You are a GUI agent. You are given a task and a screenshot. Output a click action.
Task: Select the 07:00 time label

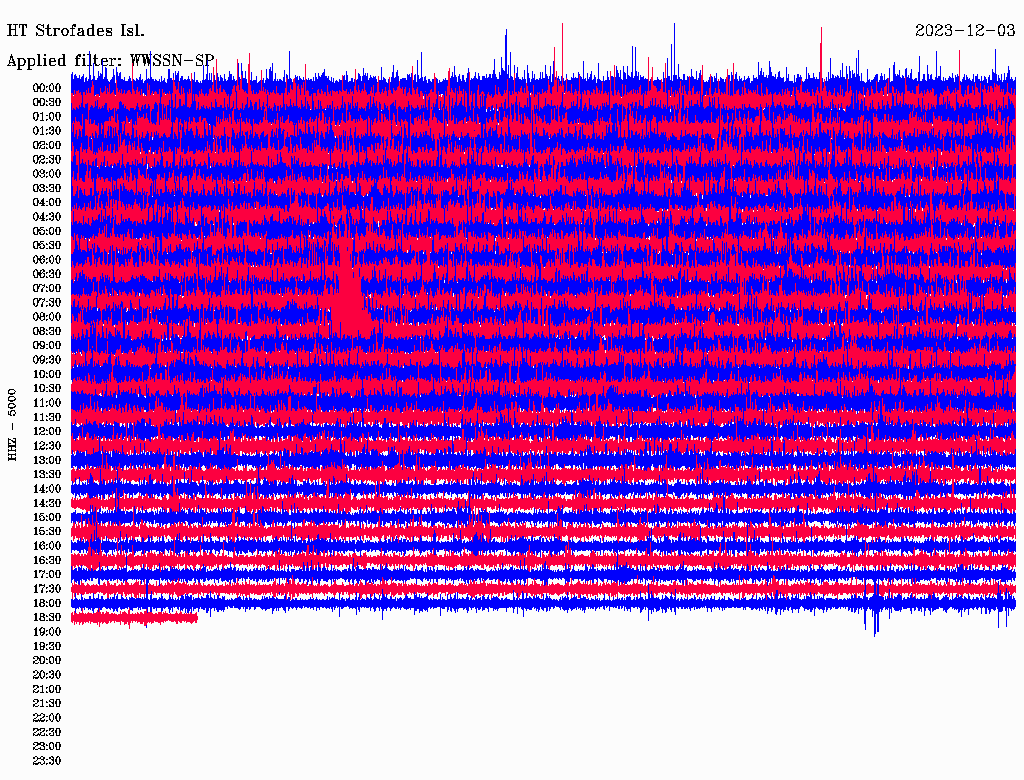coord(47,289)
